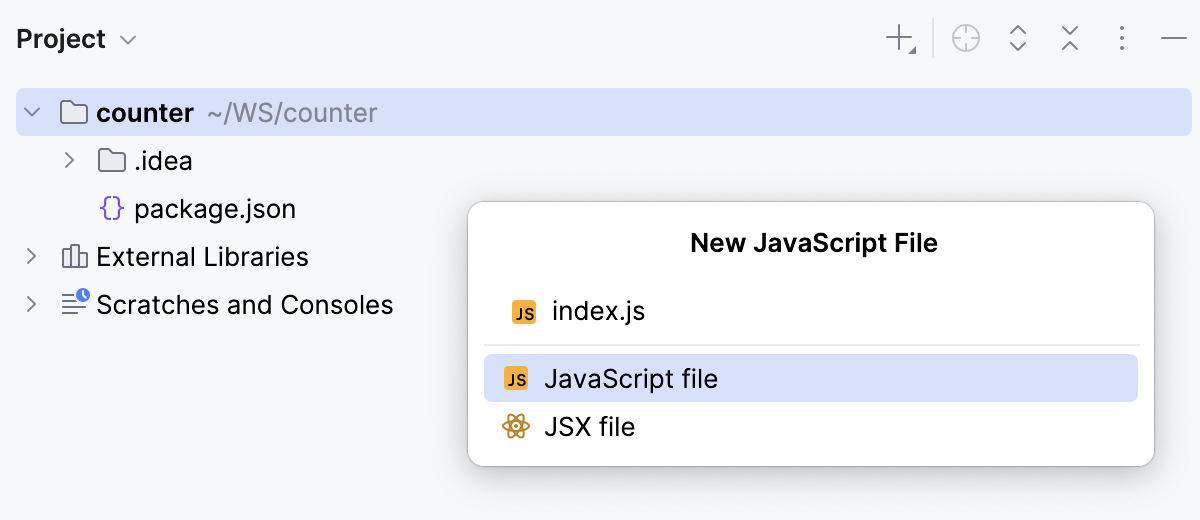This screenshot has width=1200, height=520.
Task: Click the JS icon beside index.js
Action: [x=524, y=312]
